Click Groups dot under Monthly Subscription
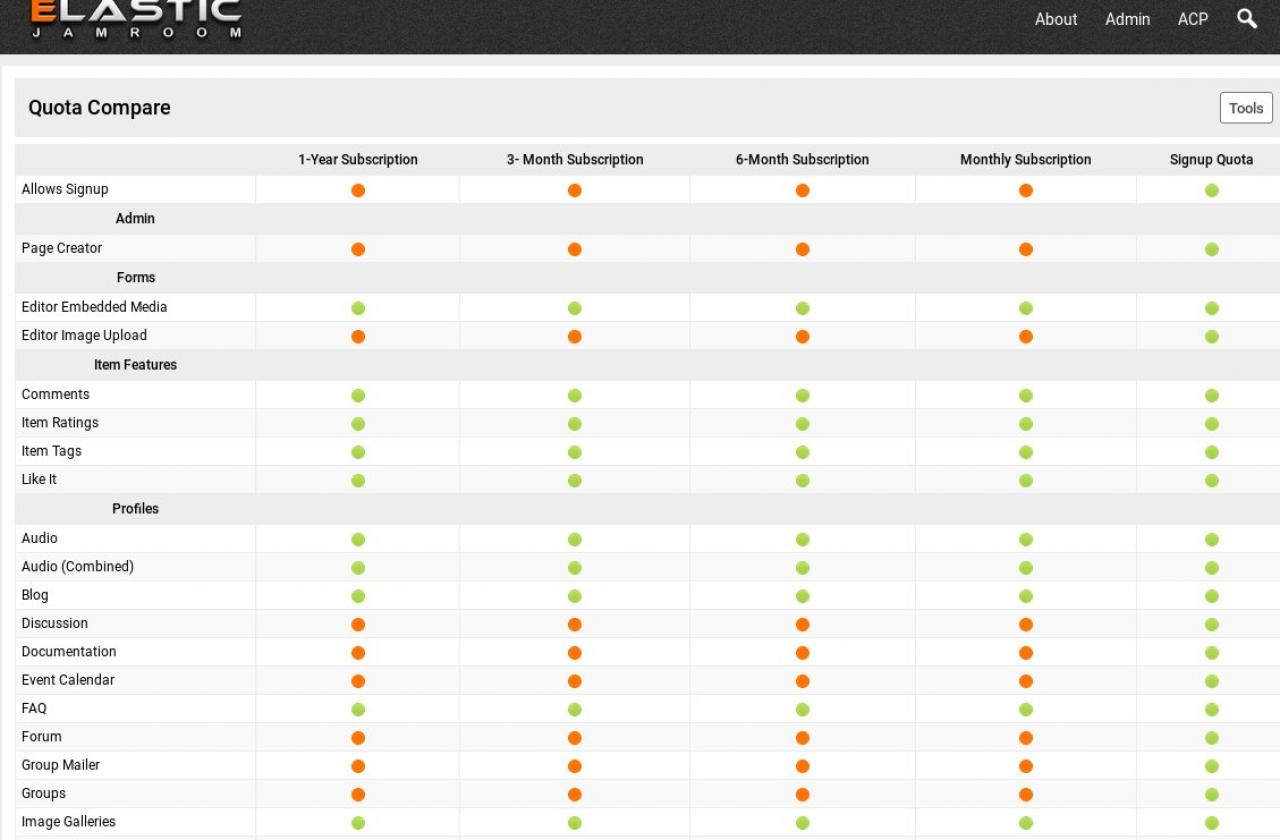 [x=1025, y=795]
